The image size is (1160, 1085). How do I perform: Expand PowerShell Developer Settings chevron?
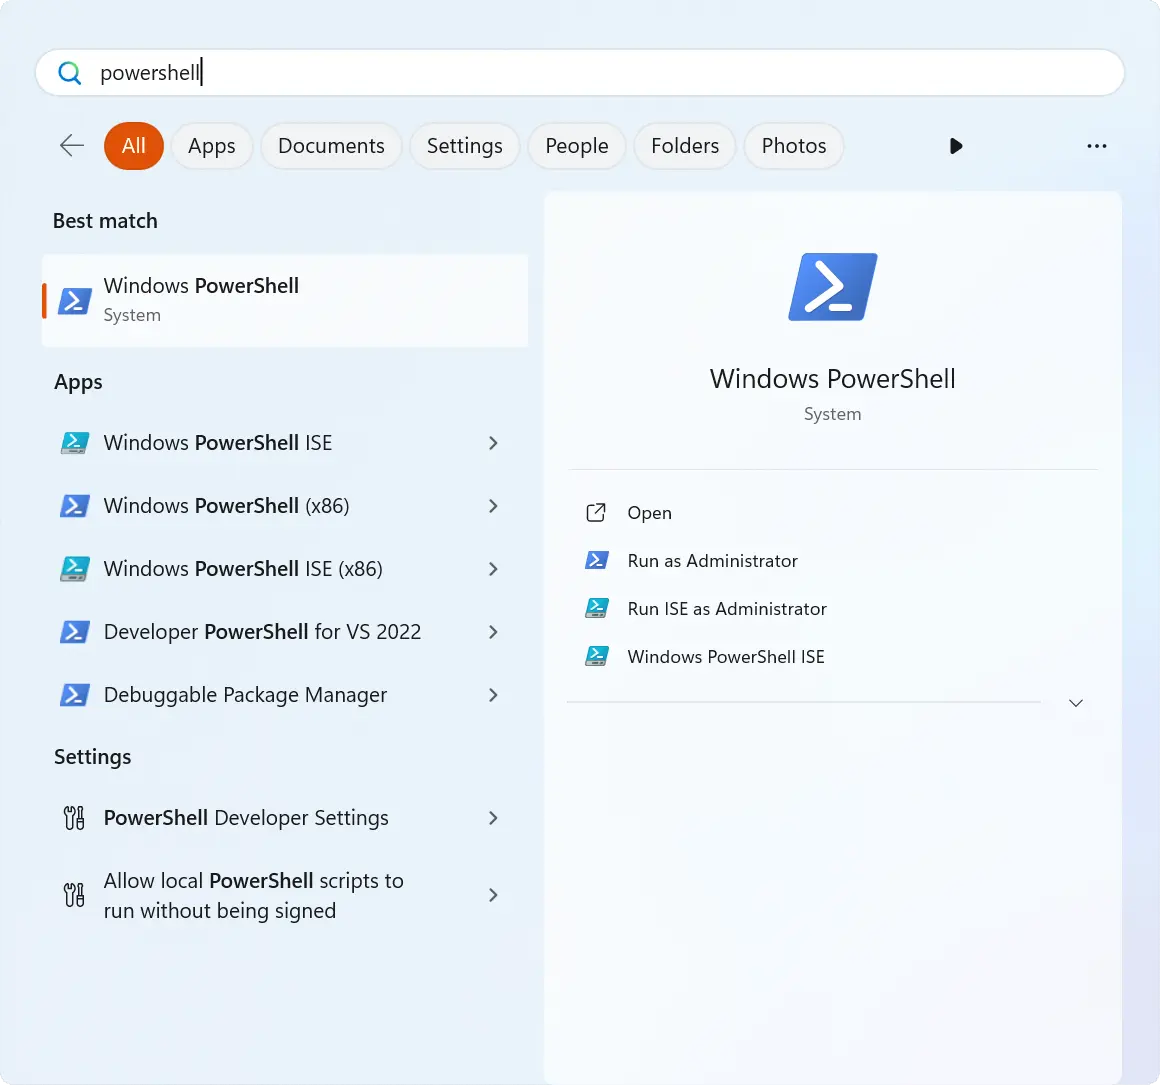493,818
